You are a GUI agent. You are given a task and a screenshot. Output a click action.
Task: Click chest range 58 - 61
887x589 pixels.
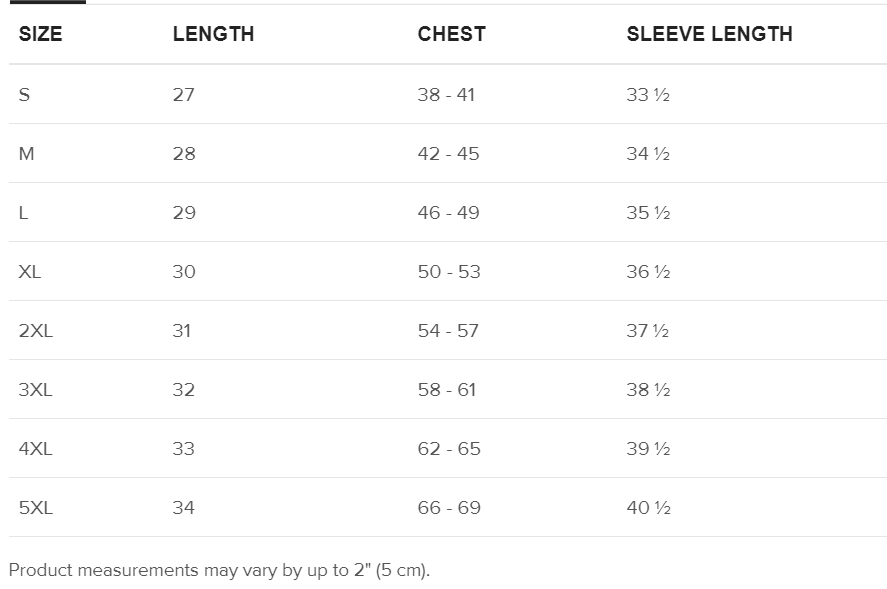[446, 390]
